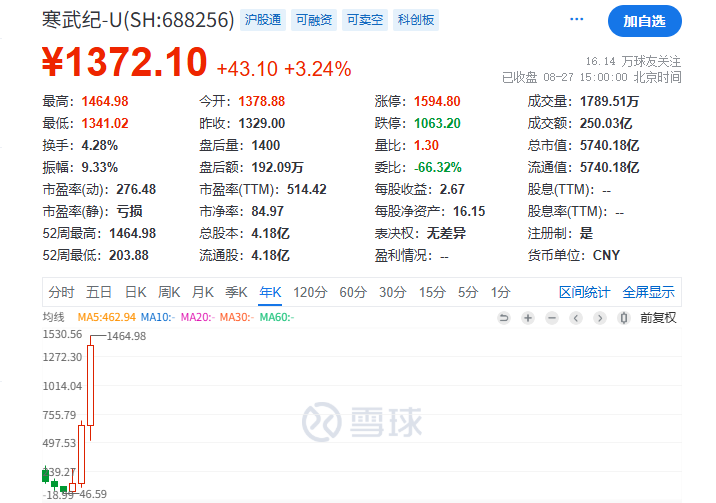Zoom out chart with minus icon

[x=552, y=318]
